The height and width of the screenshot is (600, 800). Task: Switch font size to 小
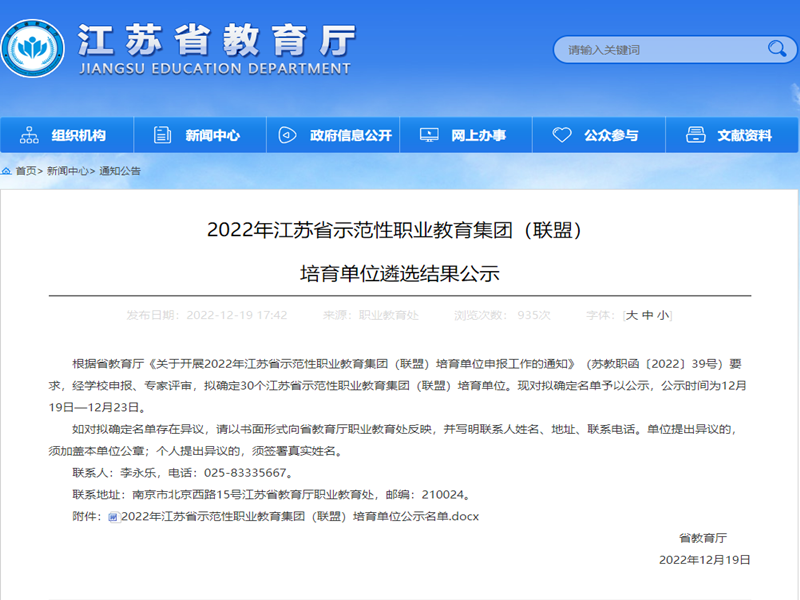[x=661, y=315]
